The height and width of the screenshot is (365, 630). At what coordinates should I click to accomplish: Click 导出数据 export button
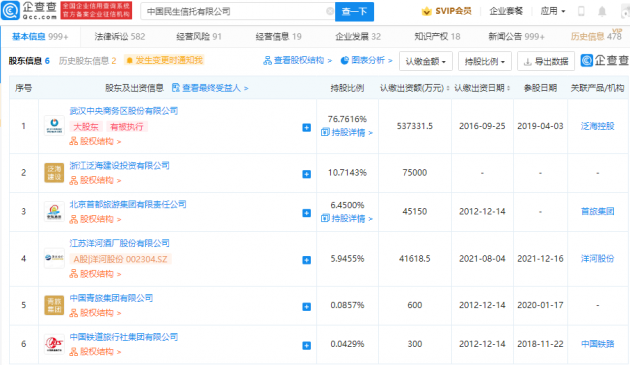coord(546,61)
